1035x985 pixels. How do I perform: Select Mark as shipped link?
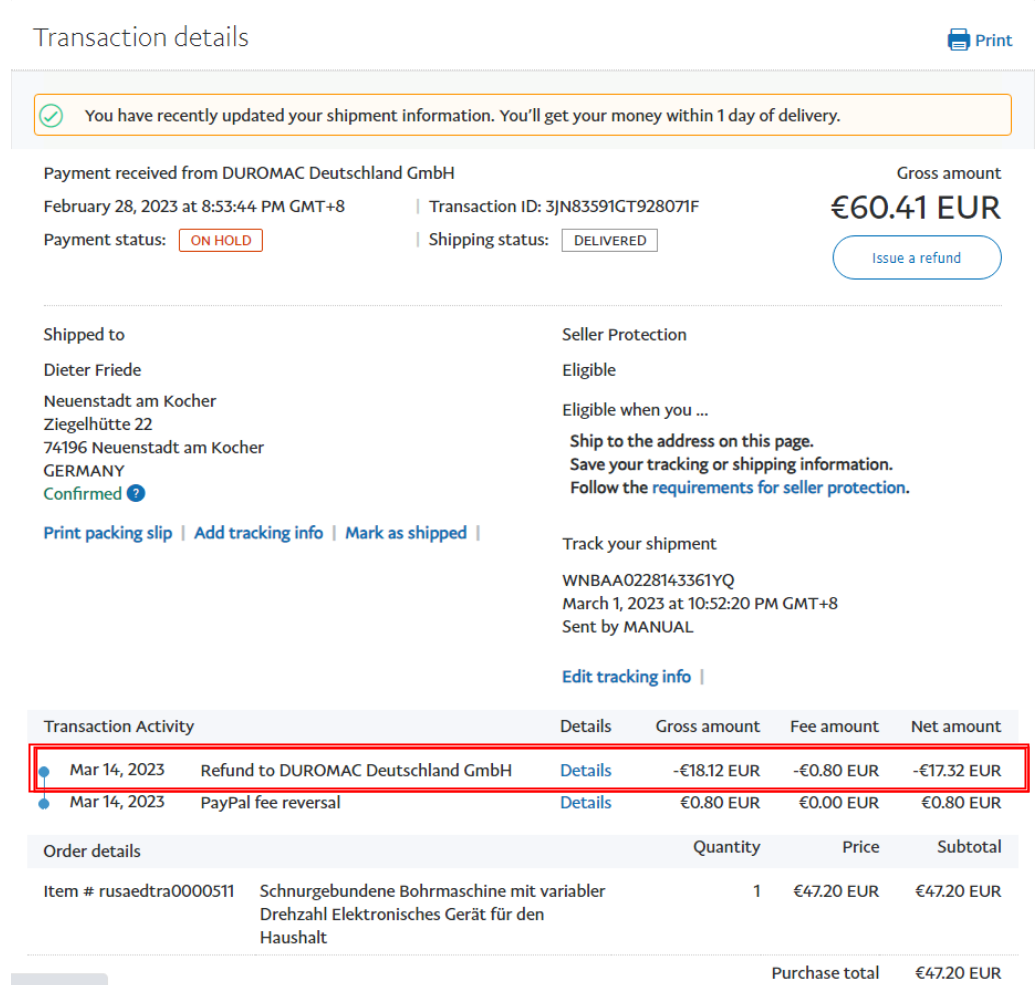pos(406,533)
